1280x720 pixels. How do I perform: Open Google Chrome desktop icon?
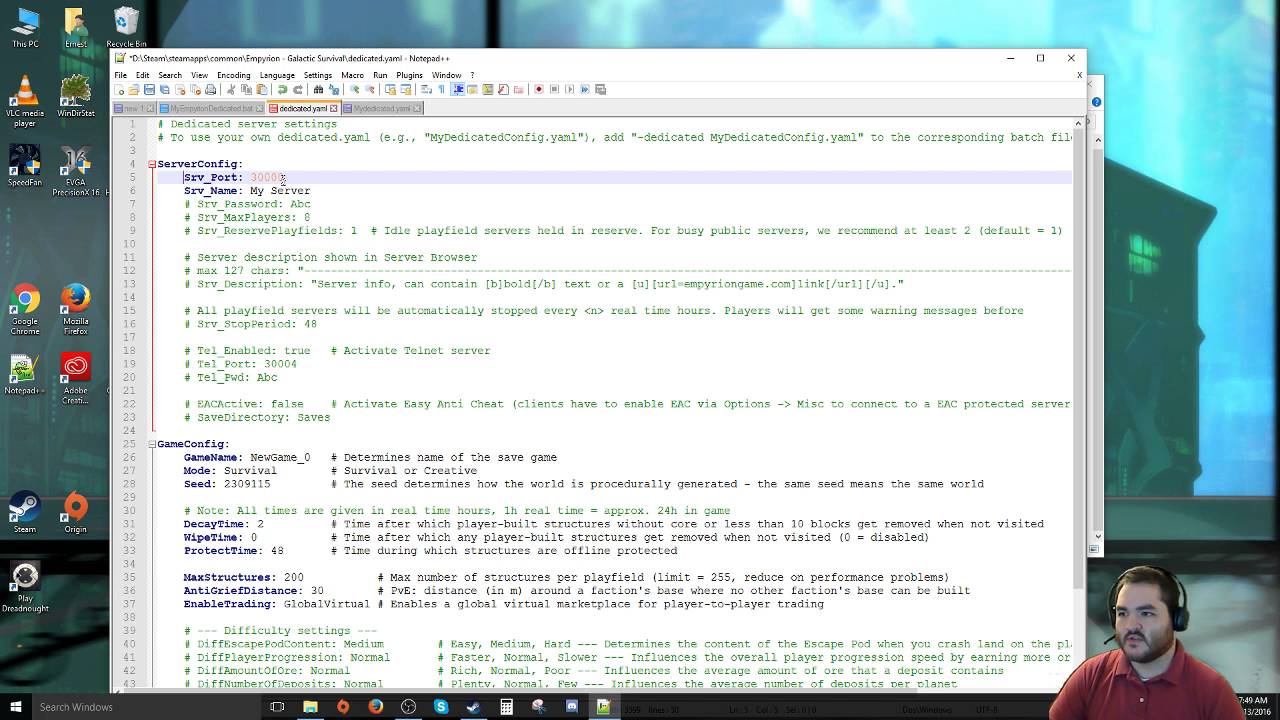coord(25,310)
